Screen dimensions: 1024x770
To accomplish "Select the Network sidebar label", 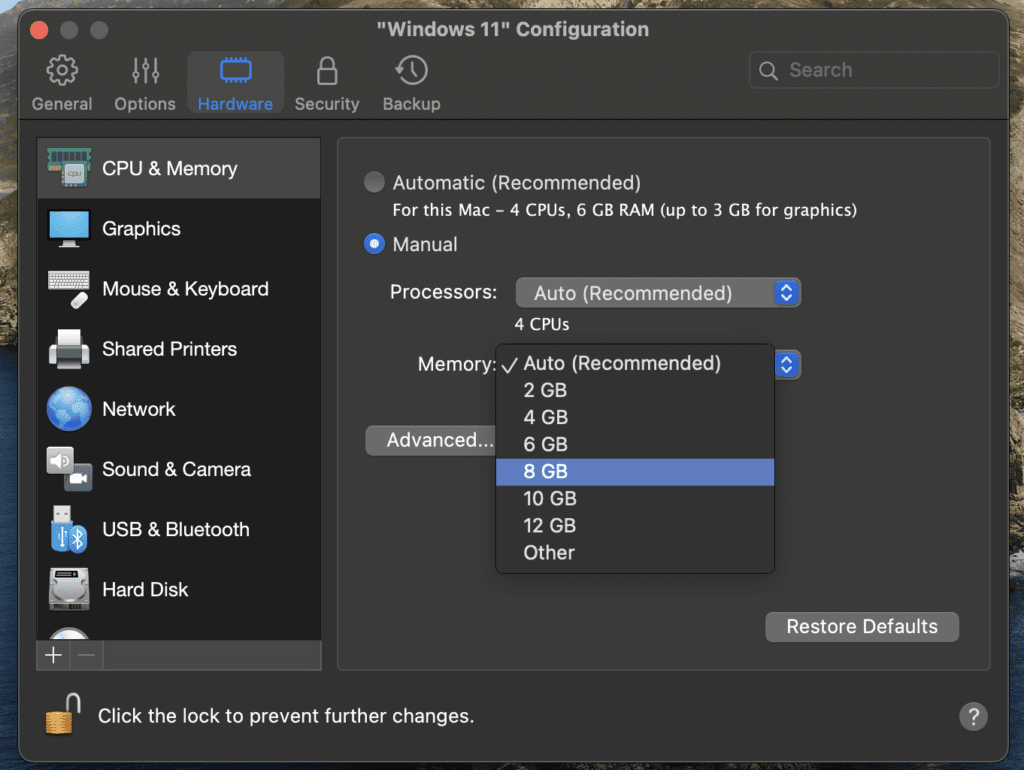I will pyautogui.click(x=139, y=409).
